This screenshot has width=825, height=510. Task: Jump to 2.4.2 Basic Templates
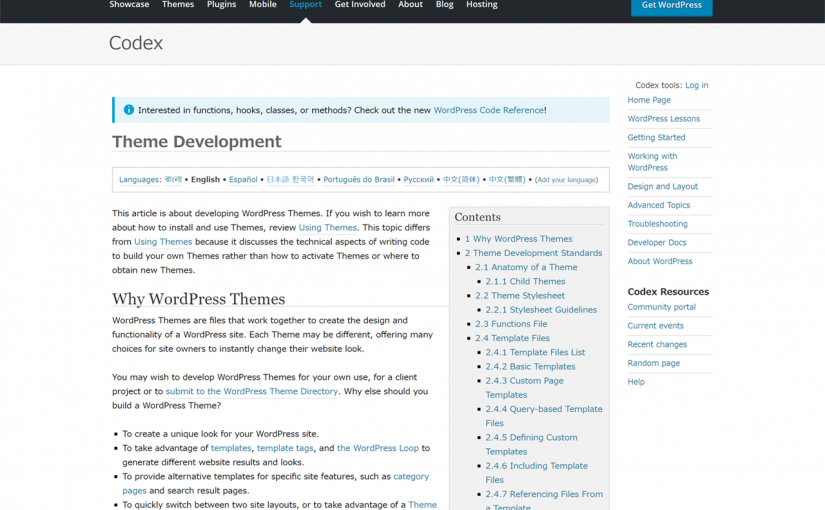(x=530, y=367)
